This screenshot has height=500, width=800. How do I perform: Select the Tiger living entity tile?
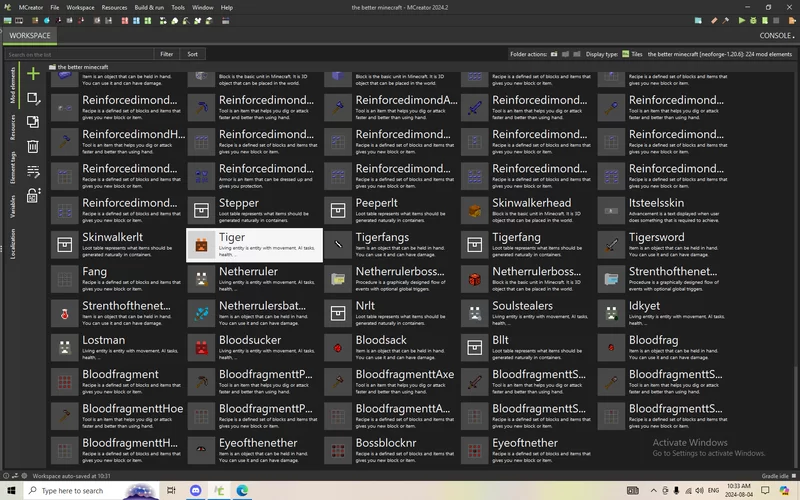point(254,245)
